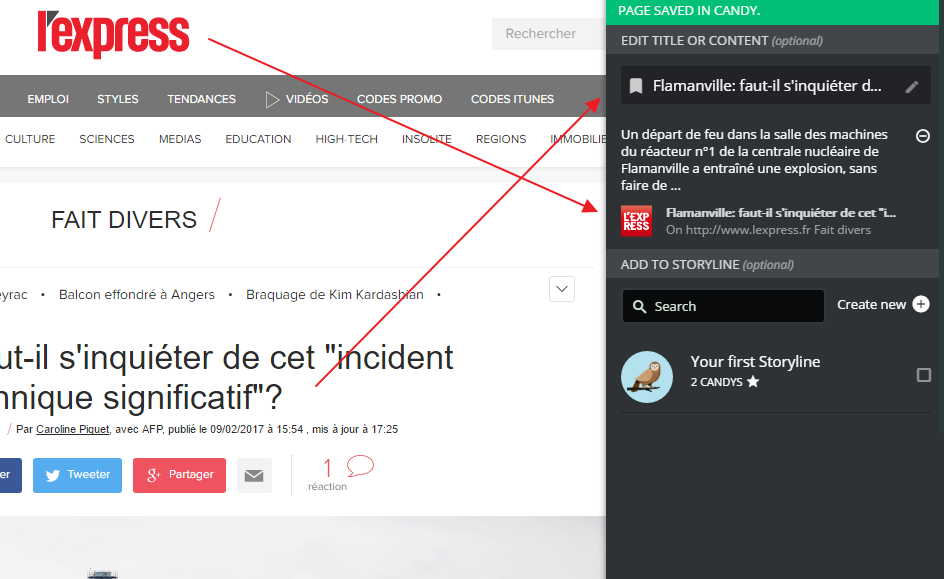Click the Flamanville title edit field
Screen dimensions: 944x579
(775, 85)
